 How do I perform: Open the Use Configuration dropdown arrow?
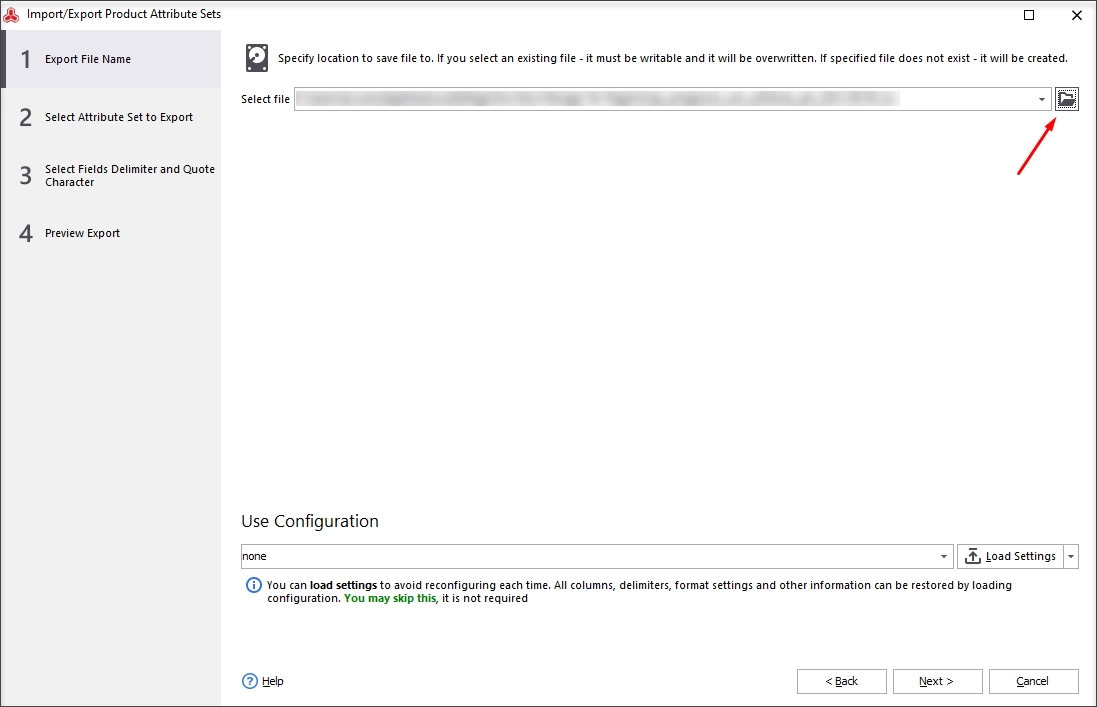point(944,557)
